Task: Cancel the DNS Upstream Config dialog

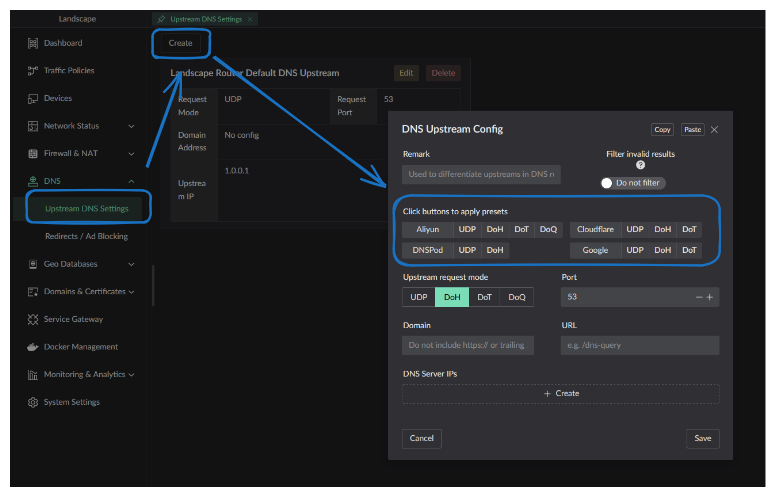Action: point(422,439)
